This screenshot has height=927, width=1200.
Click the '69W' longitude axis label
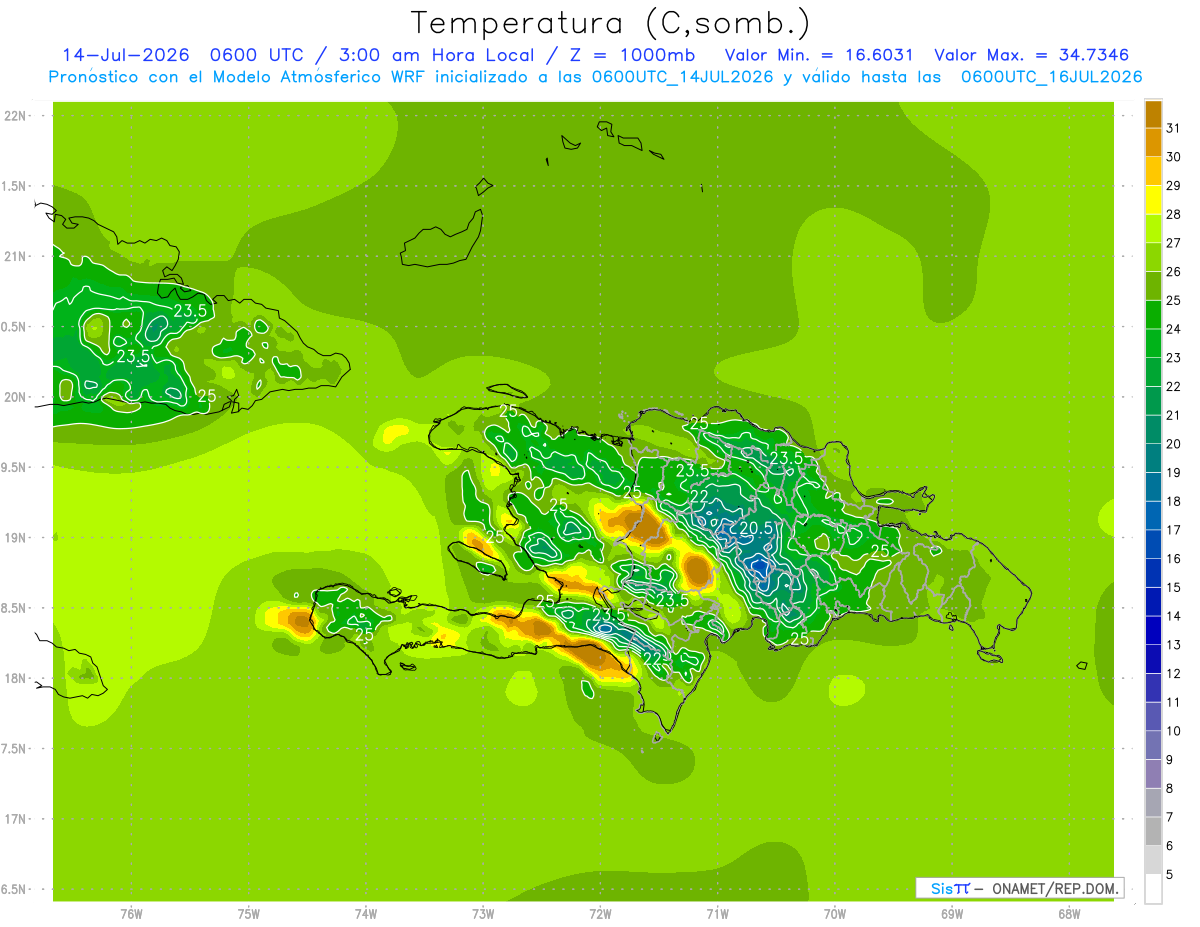952,914
